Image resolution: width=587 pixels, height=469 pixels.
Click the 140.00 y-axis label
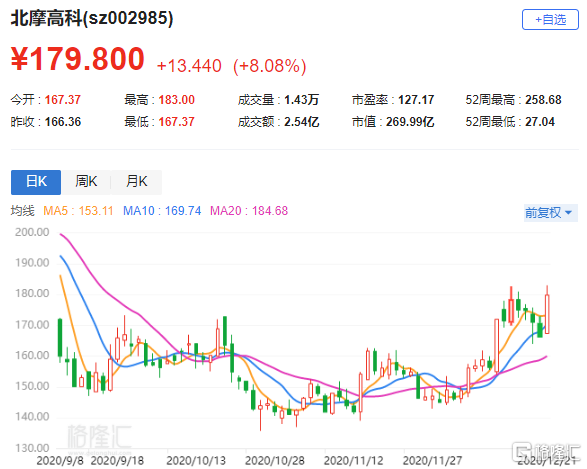click(32, 417)
